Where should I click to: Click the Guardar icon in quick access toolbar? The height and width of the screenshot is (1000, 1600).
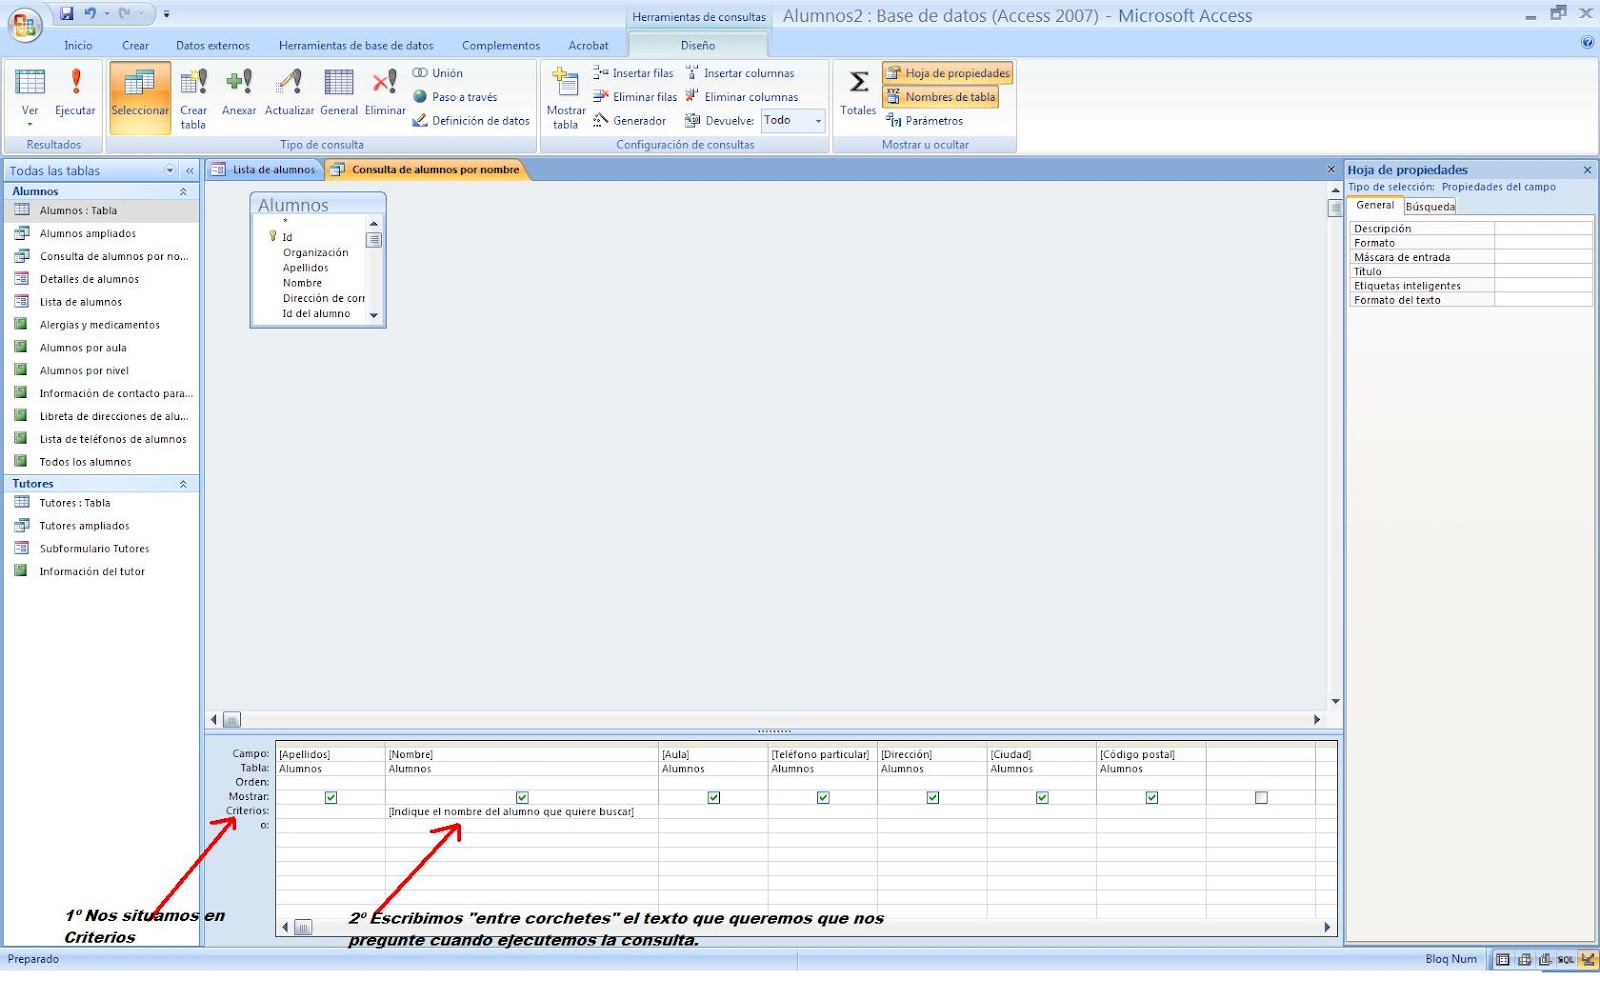[x=66, y=12]
